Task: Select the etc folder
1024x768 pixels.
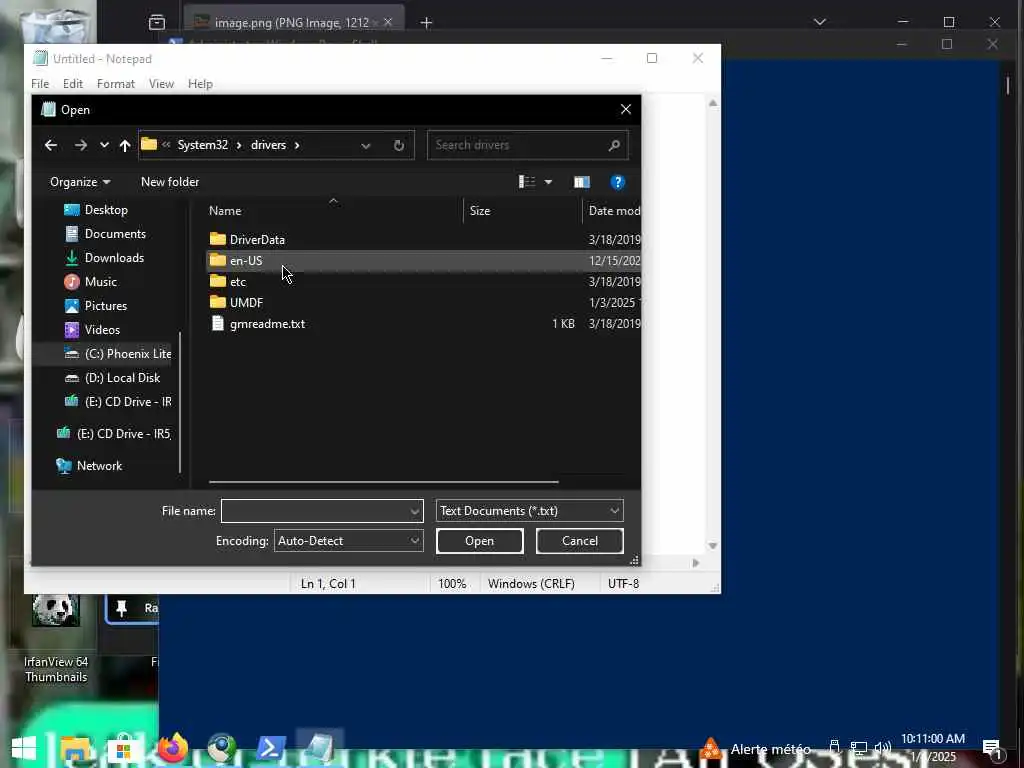Action: pyautogui.click(x=238, y=281)
